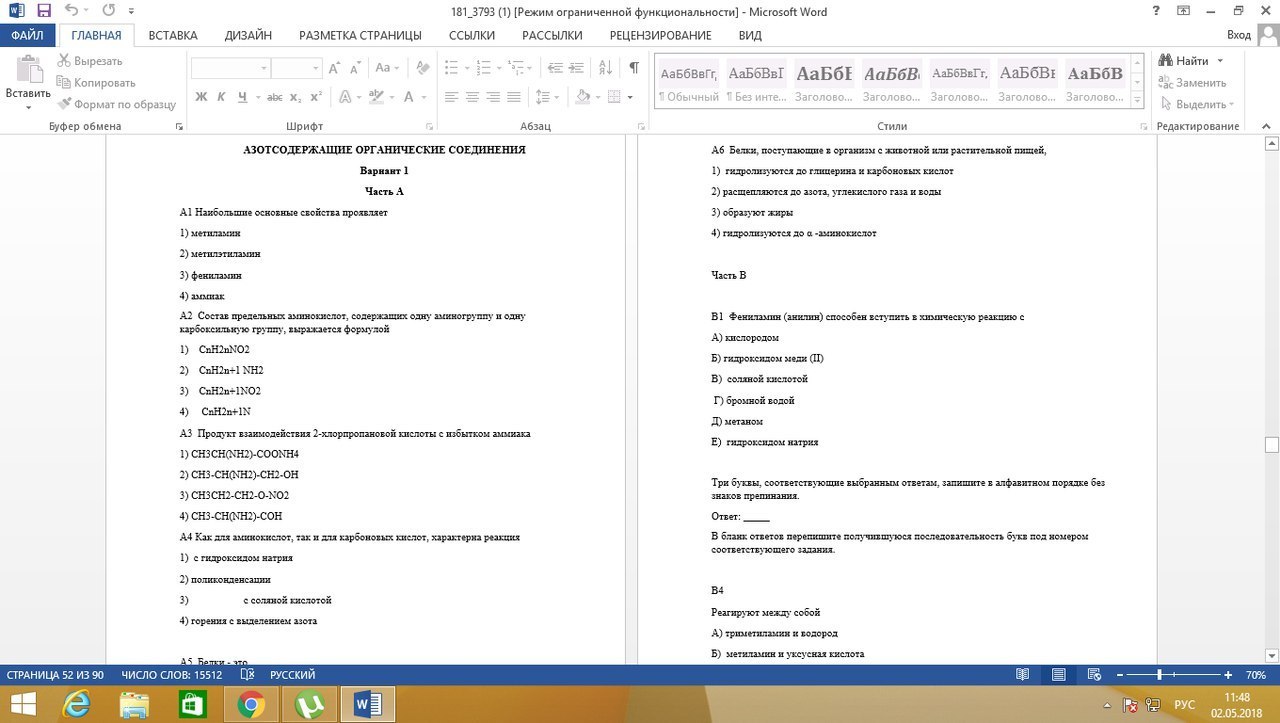Viewport: 1280px width, 723px height.
Task: Collapse the ribbon with chevron
Action: click(x=1266, y=127)
